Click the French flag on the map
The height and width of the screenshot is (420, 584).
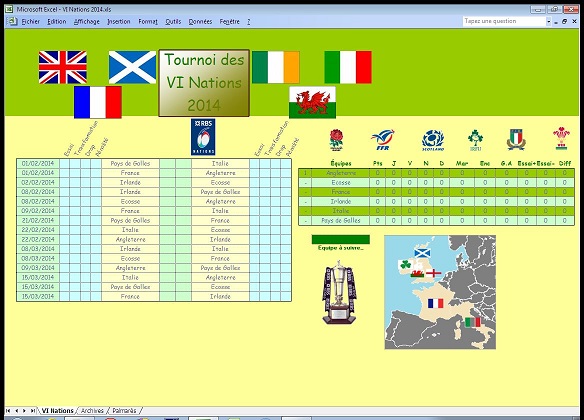tap(435, 303)
